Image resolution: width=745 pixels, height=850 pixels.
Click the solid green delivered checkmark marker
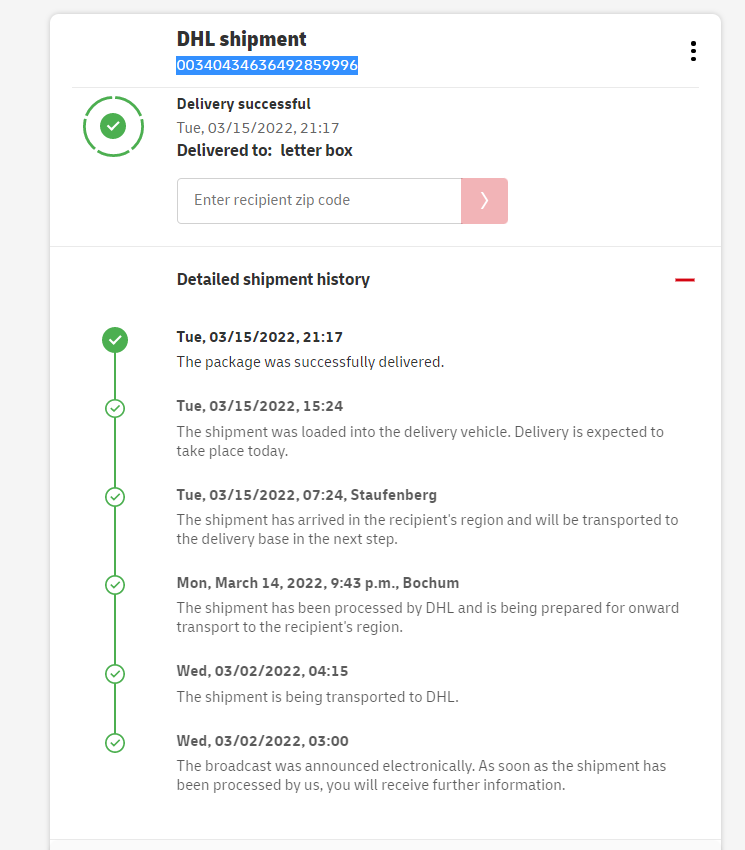(115, 340)
